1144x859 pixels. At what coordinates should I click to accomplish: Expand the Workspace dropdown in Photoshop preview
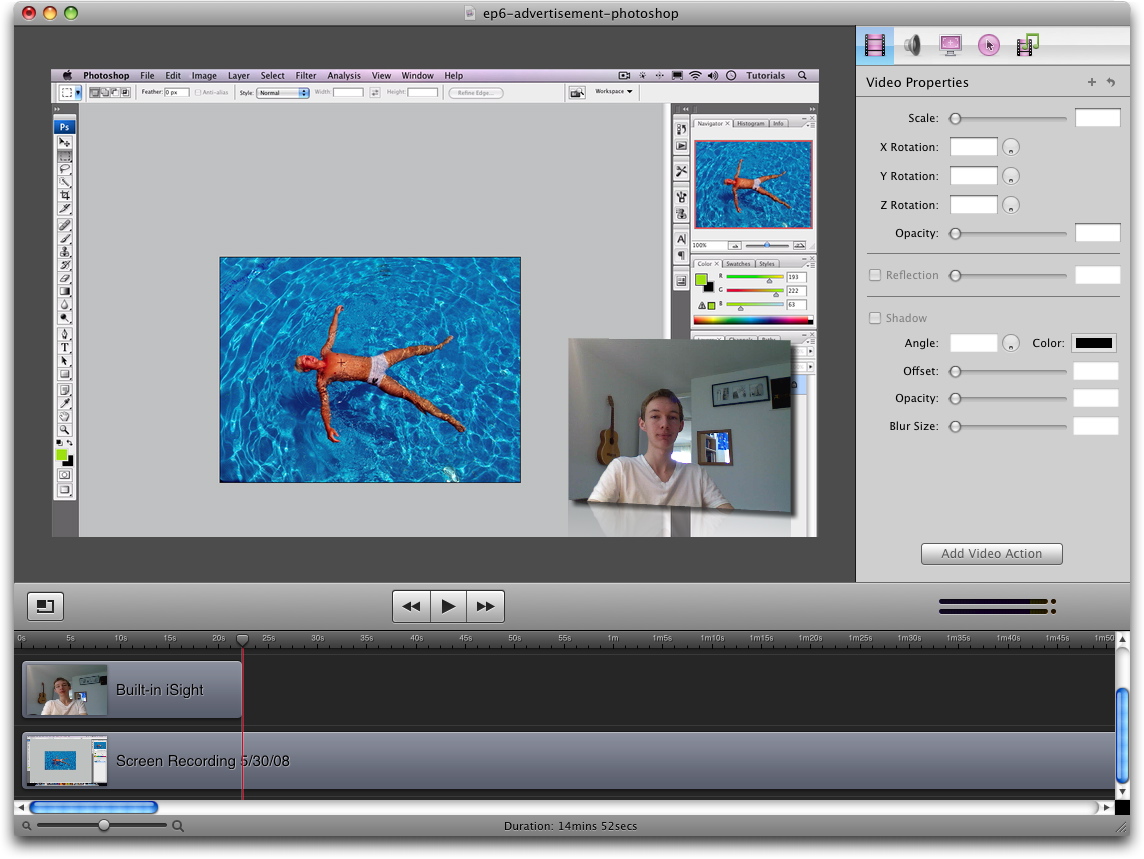coord(614,91)
